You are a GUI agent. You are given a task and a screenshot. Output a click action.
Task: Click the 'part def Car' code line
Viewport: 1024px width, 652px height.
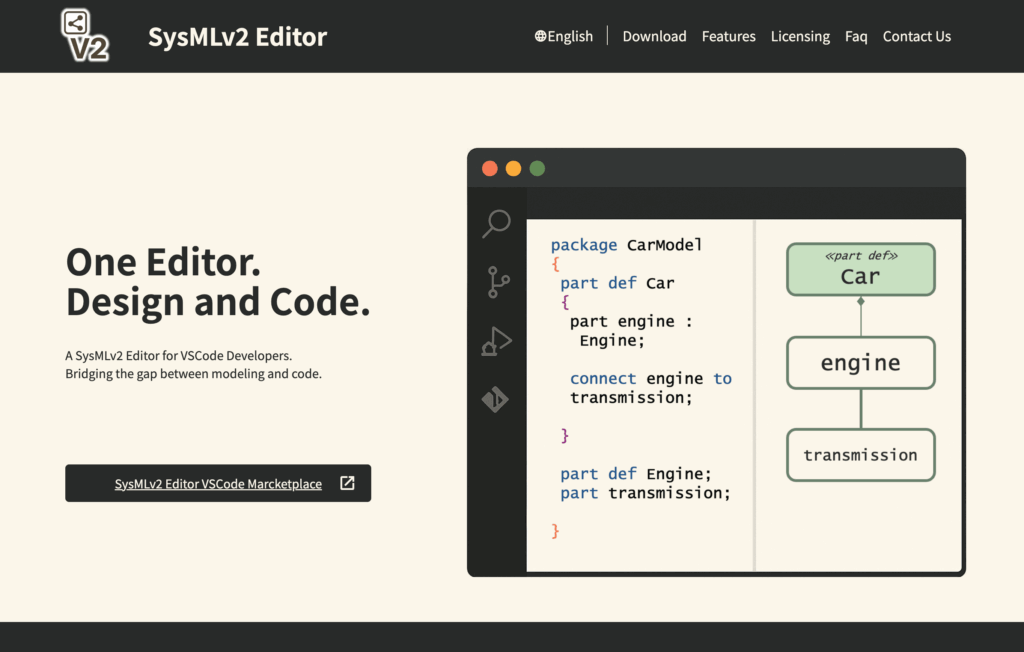click(x=617, y=283)
